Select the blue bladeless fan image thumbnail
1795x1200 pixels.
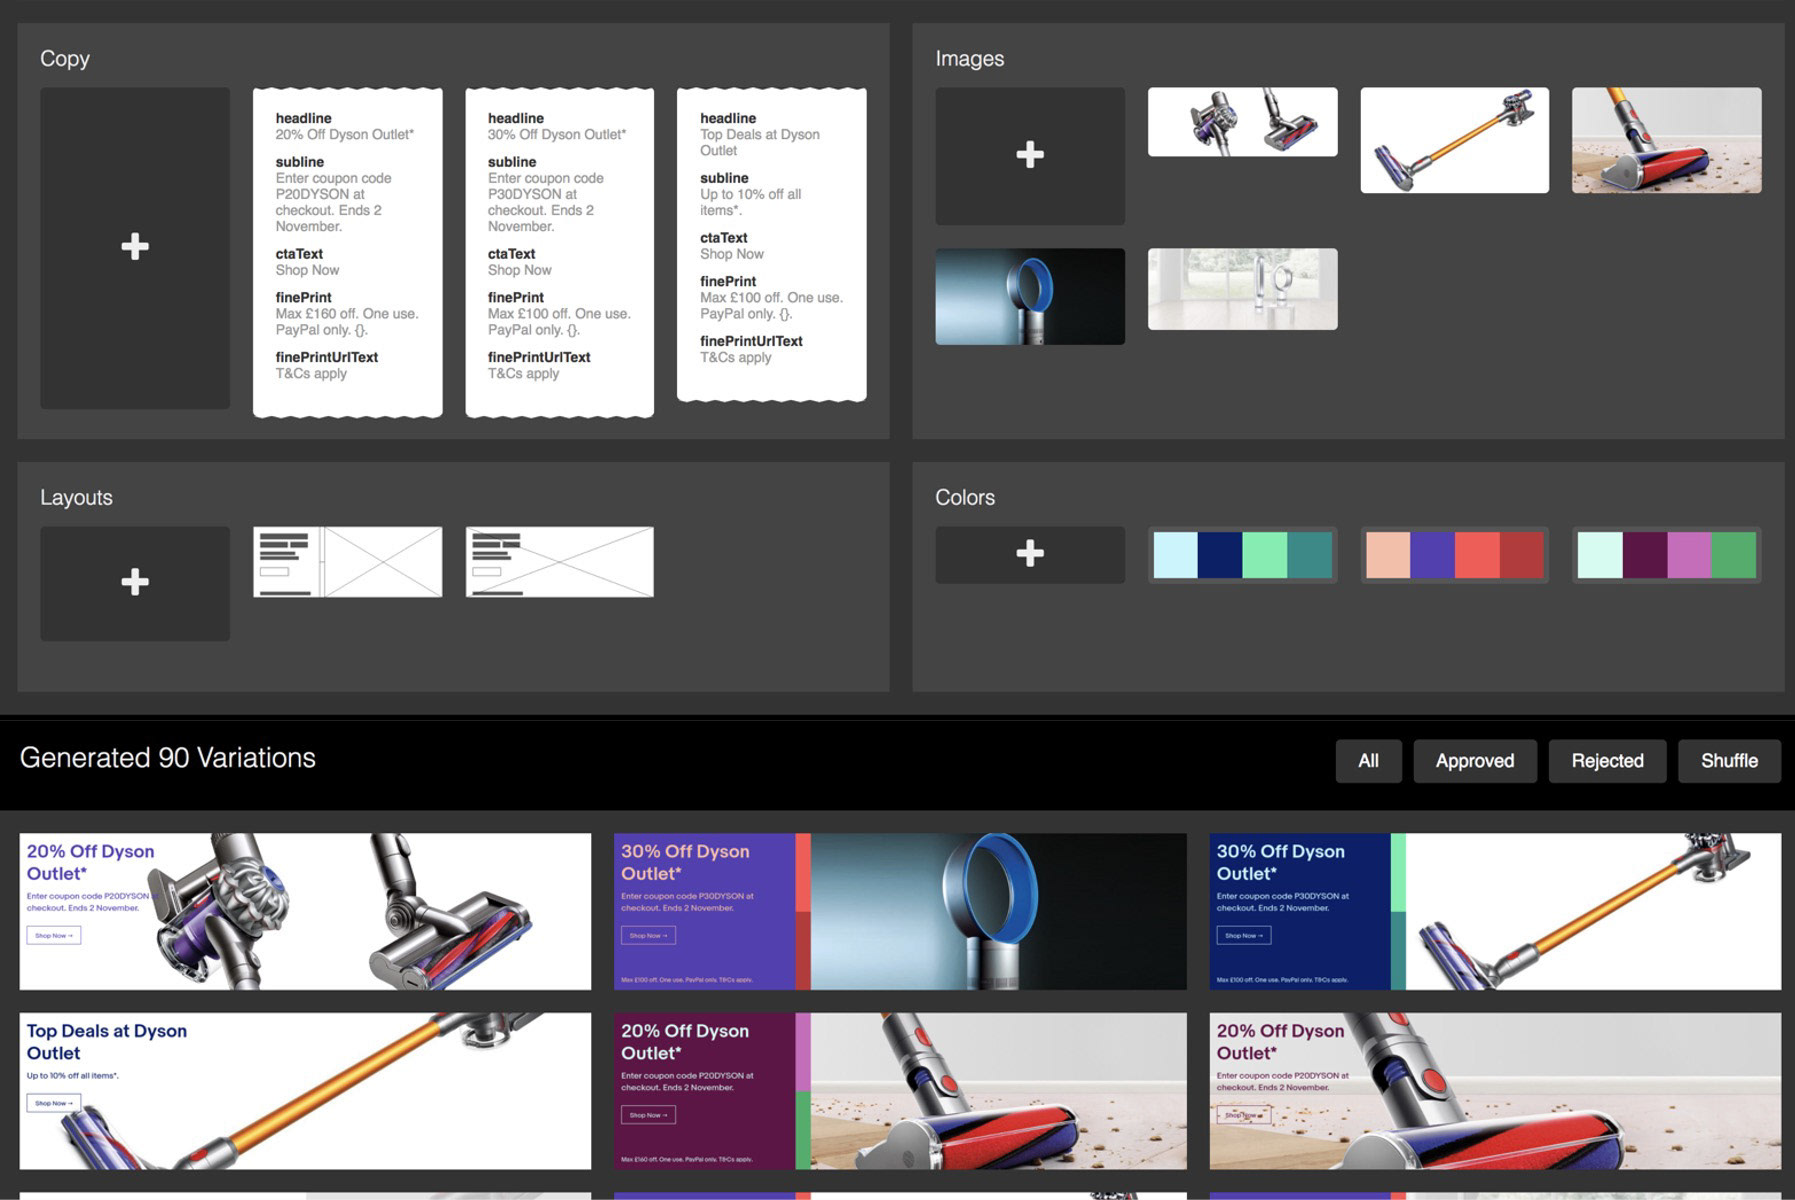[1030, 296]
